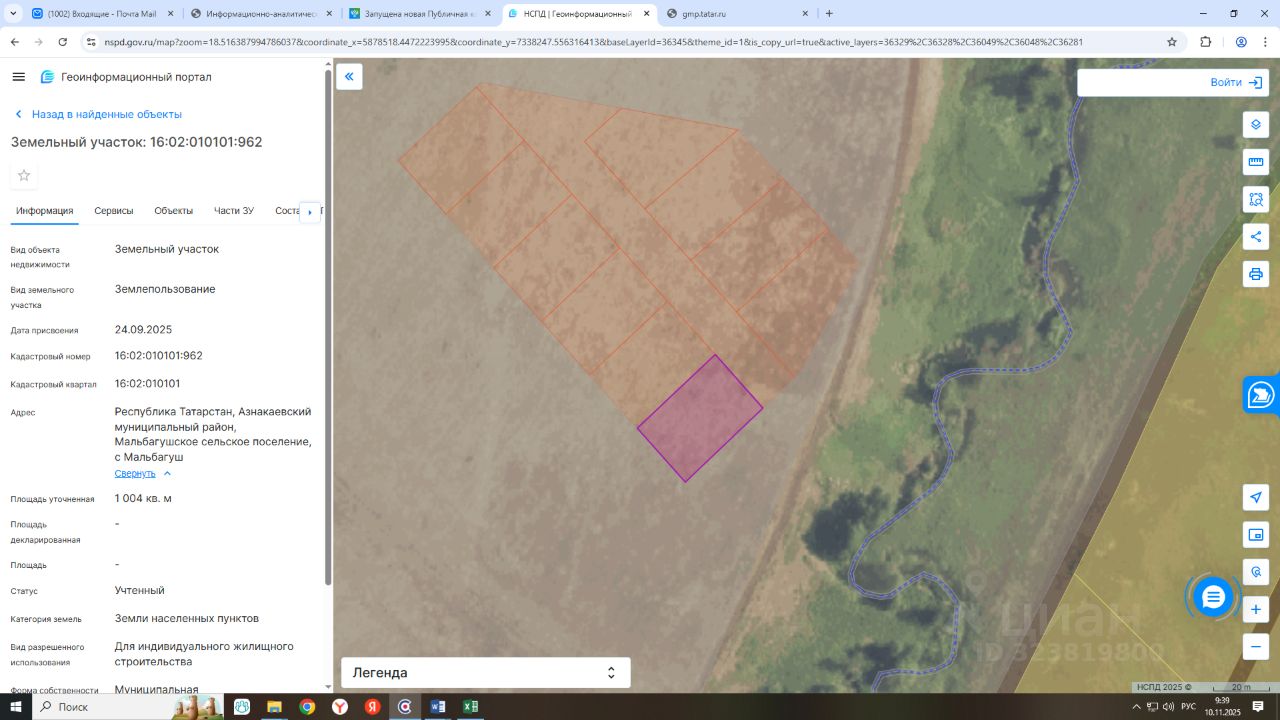Image resolution: width=1280 pixels, height=720 pixels.
Task: Select the Земли населенных пунктов value
Action: (x=187, y=619)
